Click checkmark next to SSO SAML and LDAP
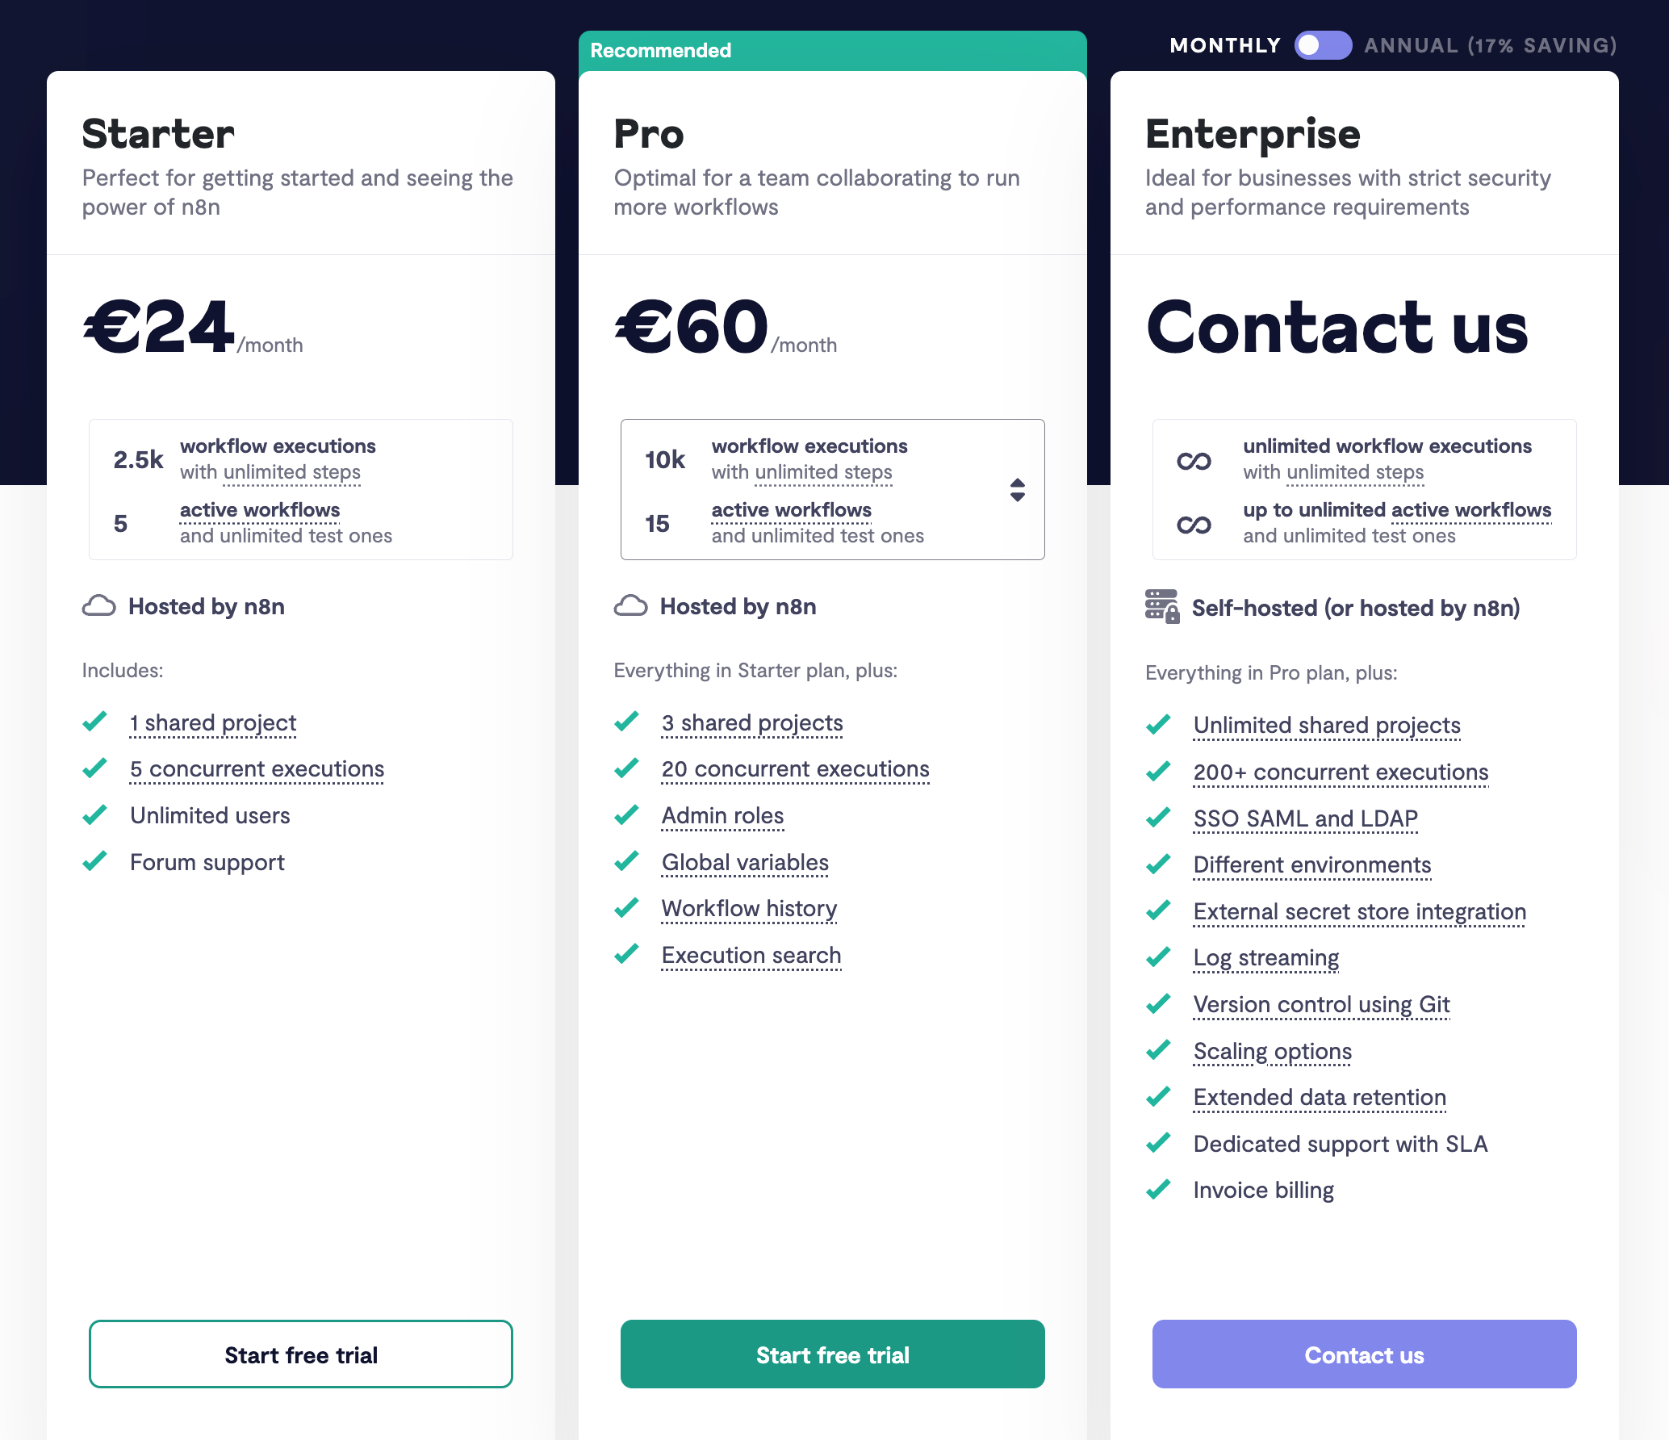This screenshot has height=1440, width=1669. pos(1158,818)
